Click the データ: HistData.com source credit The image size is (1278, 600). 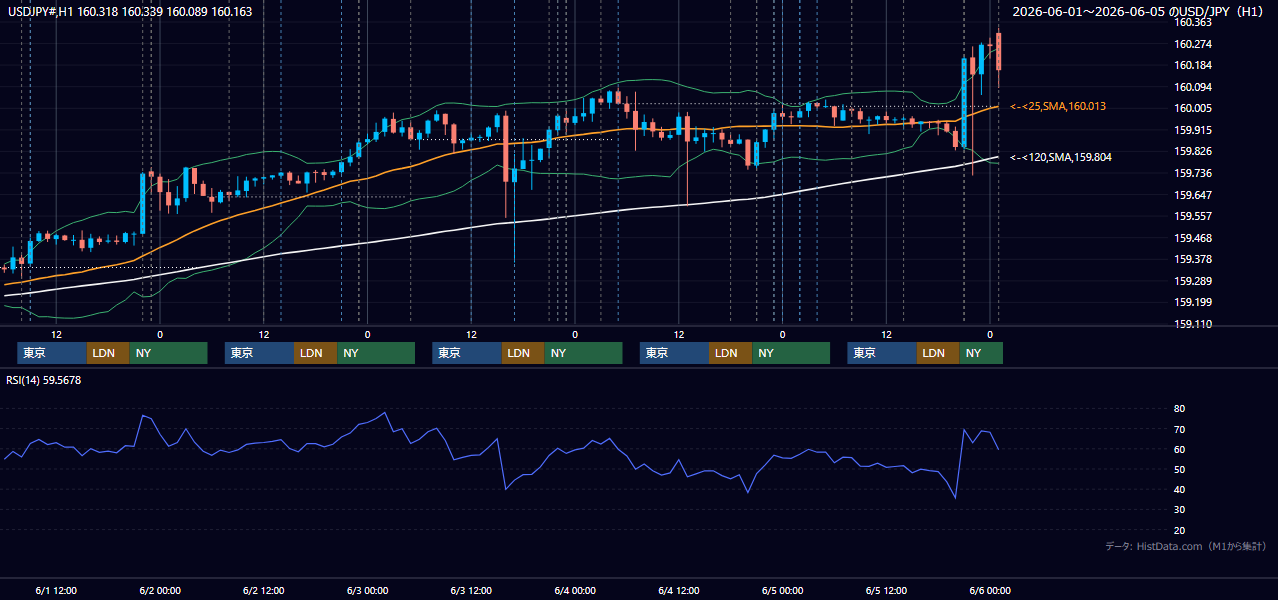coord(1186,546)
